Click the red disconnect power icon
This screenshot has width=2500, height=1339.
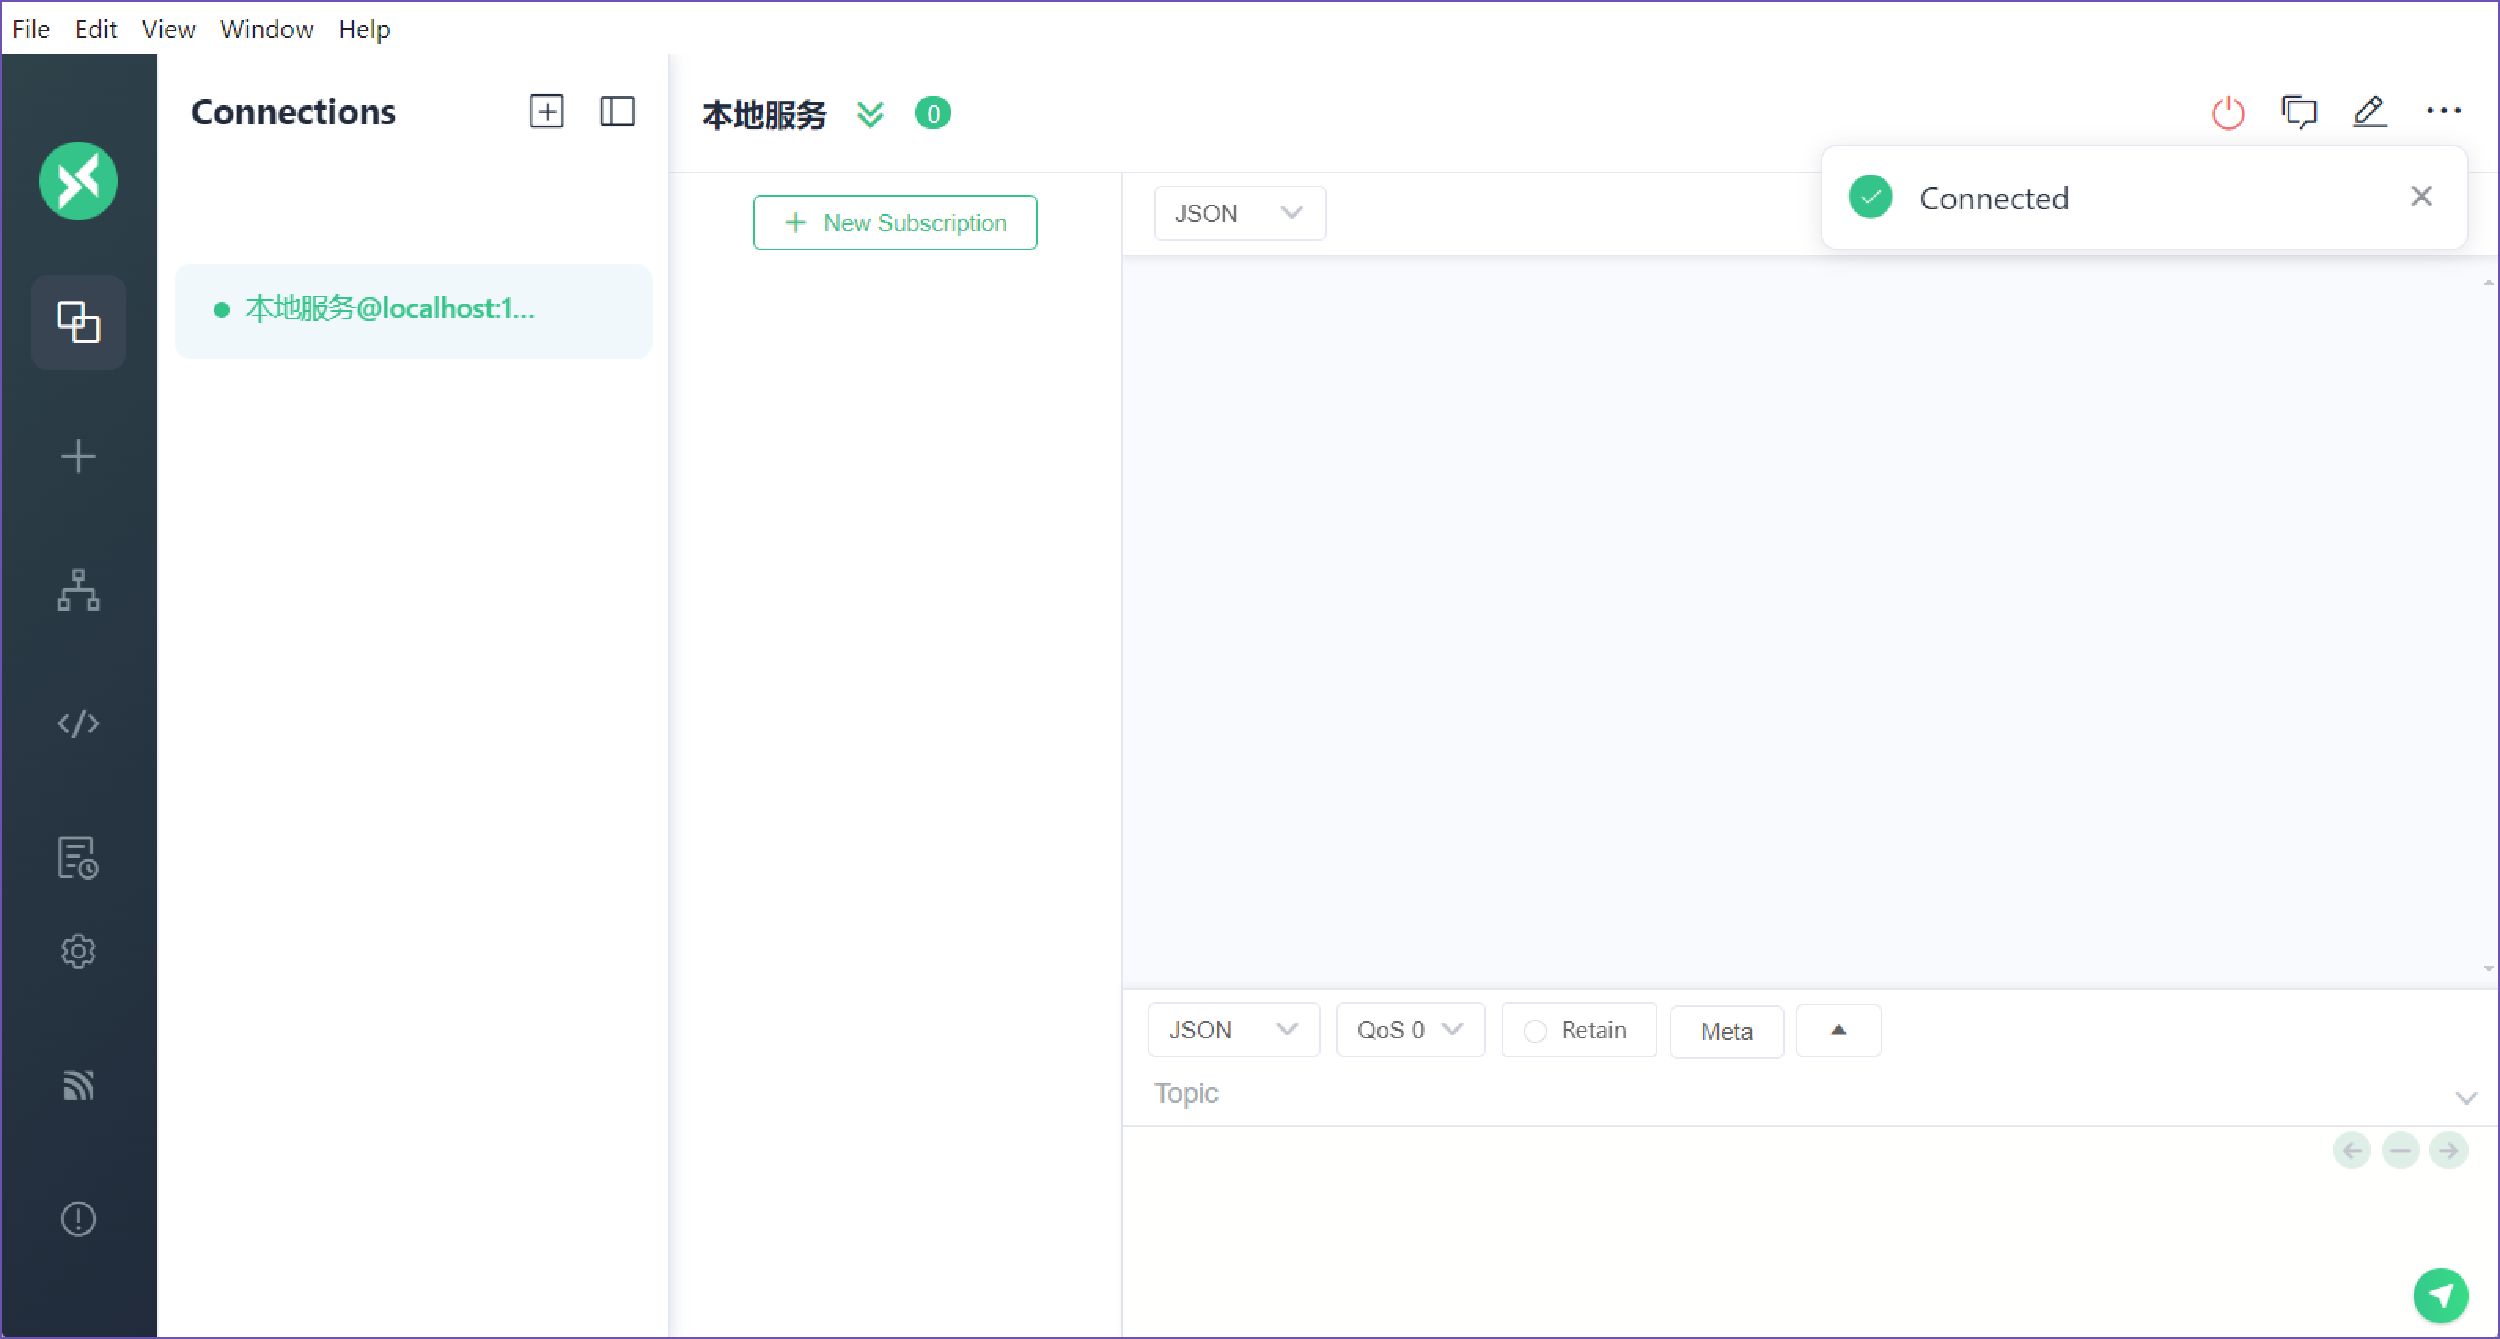(2227, 113)
